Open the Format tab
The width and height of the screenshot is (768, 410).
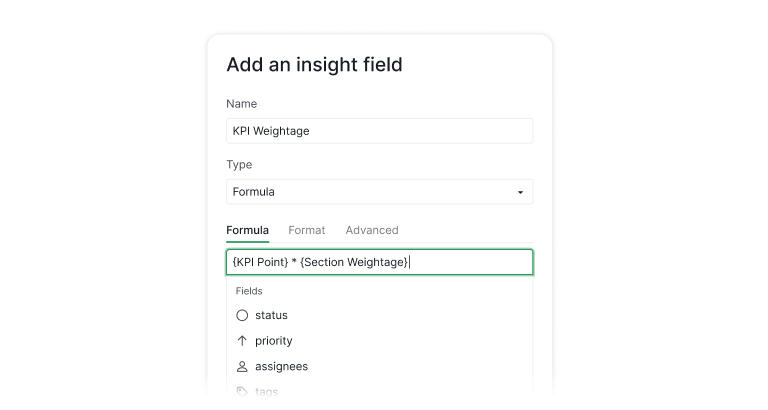307,230
